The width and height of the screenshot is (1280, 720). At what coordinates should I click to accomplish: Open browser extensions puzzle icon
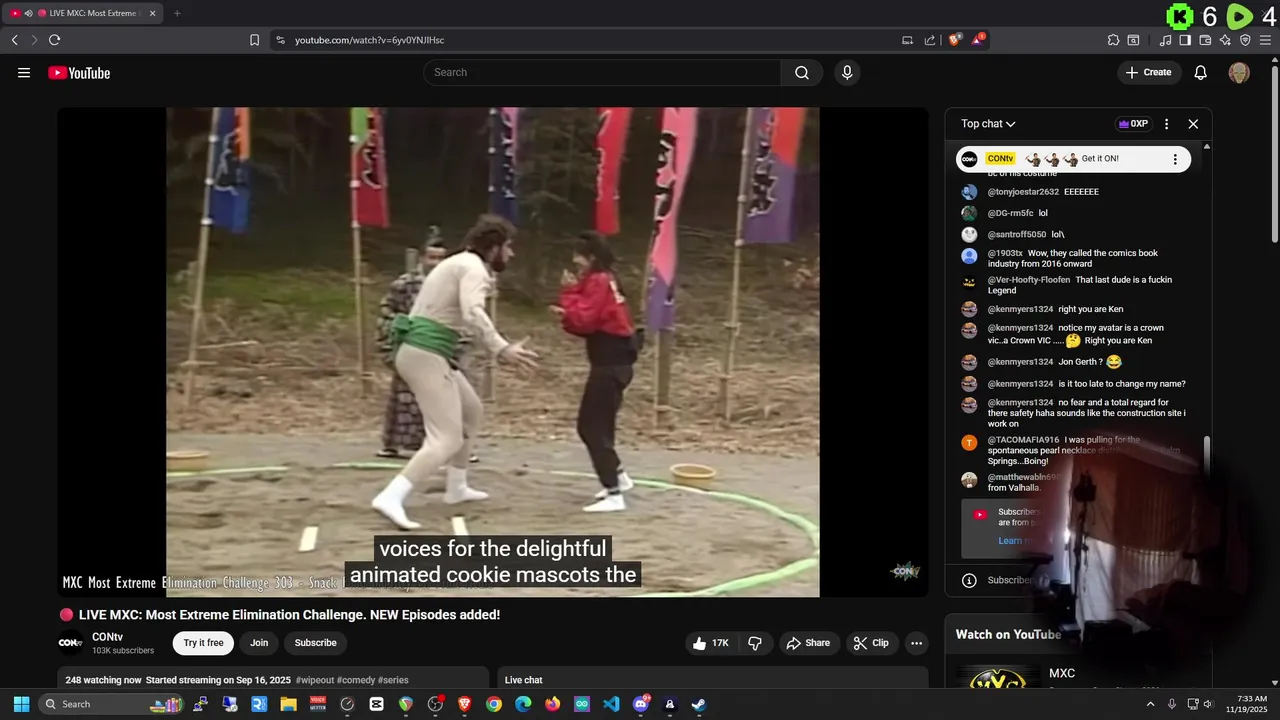click(1113, 40)
